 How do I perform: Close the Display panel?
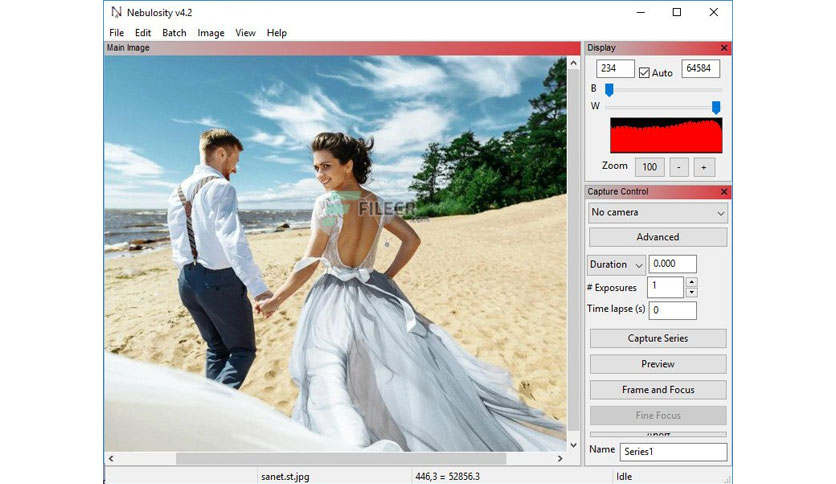pos(724,48)
